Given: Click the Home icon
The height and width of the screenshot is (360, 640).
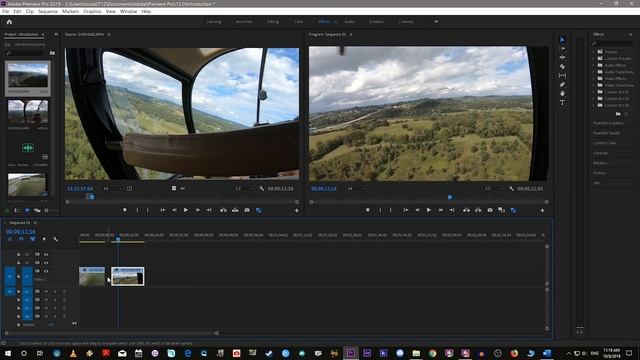Looking at the screenshot, I should pos(9,22).
